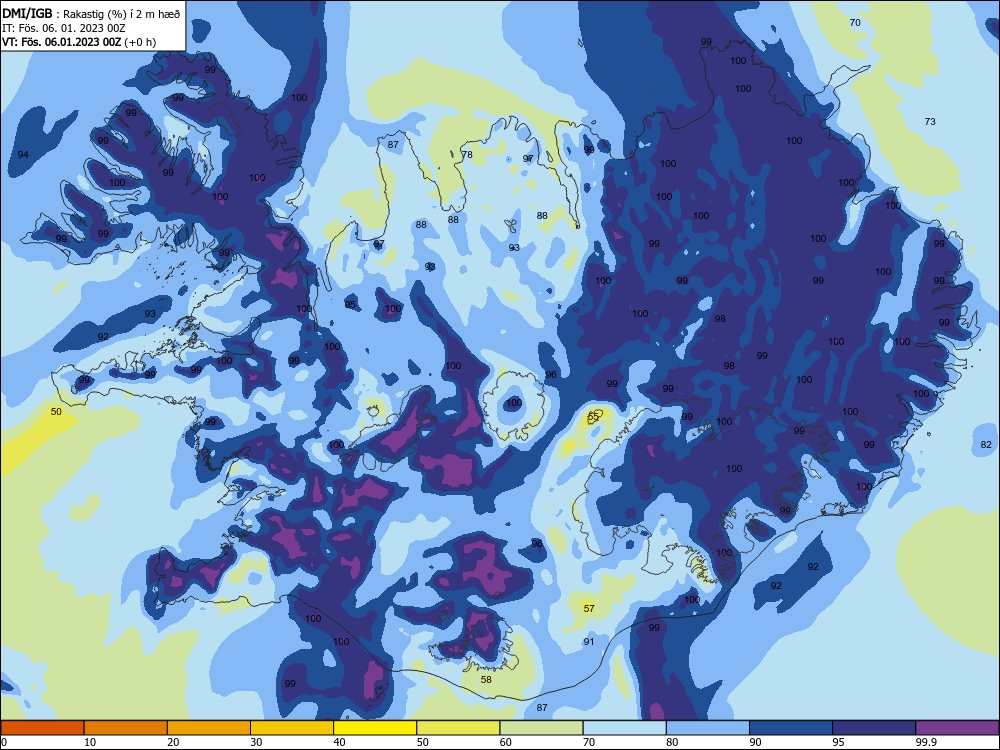Click the map value "55" in the yellow patch
Viewport: 1000px width, 750px height.
[593, 416]
